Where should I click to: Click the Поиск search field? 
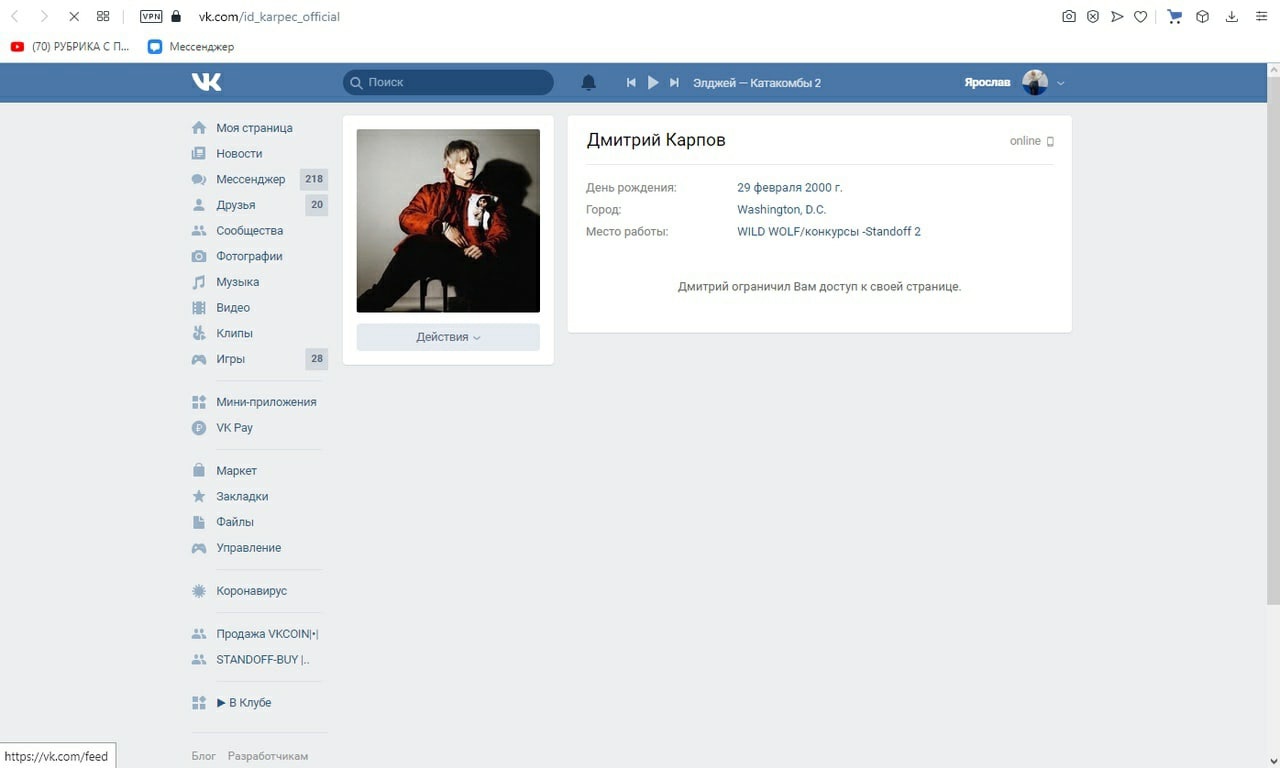[448, 82]
